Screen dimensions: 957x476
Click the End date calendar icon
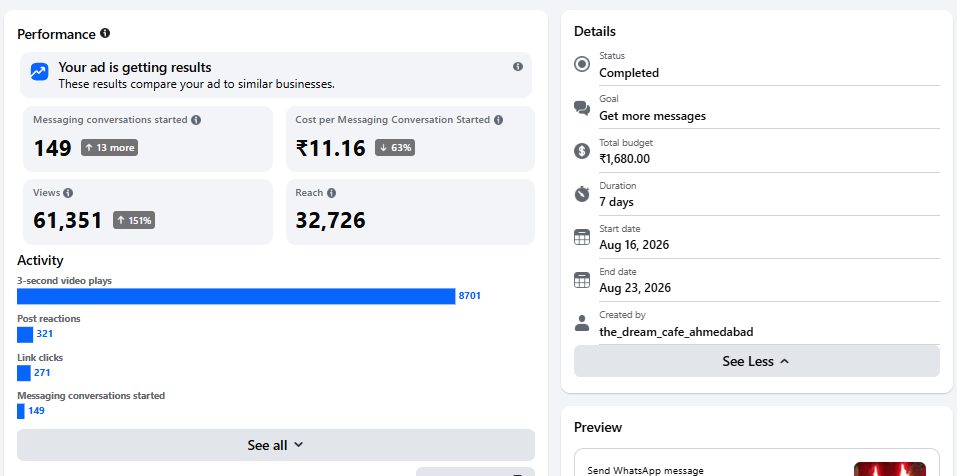582,280
